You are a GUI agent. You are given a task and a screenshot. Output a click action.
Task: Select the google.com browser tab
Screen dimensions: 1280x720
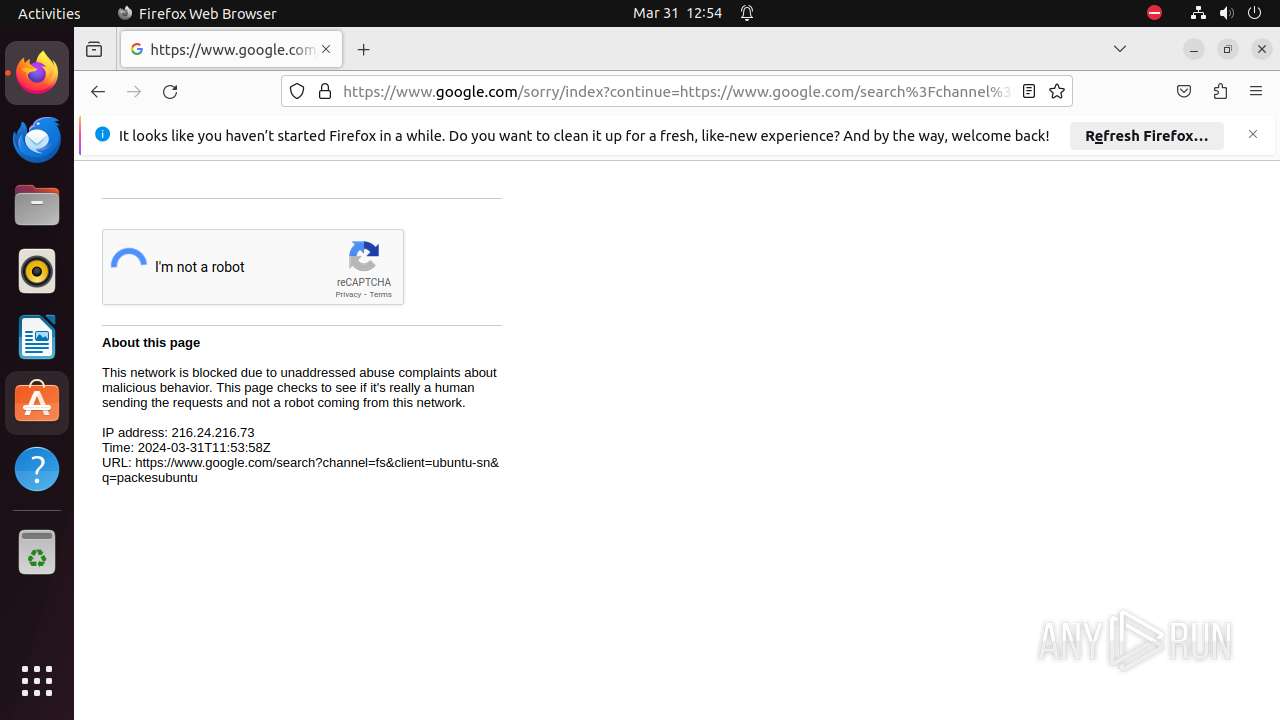[x=231, y=49]
